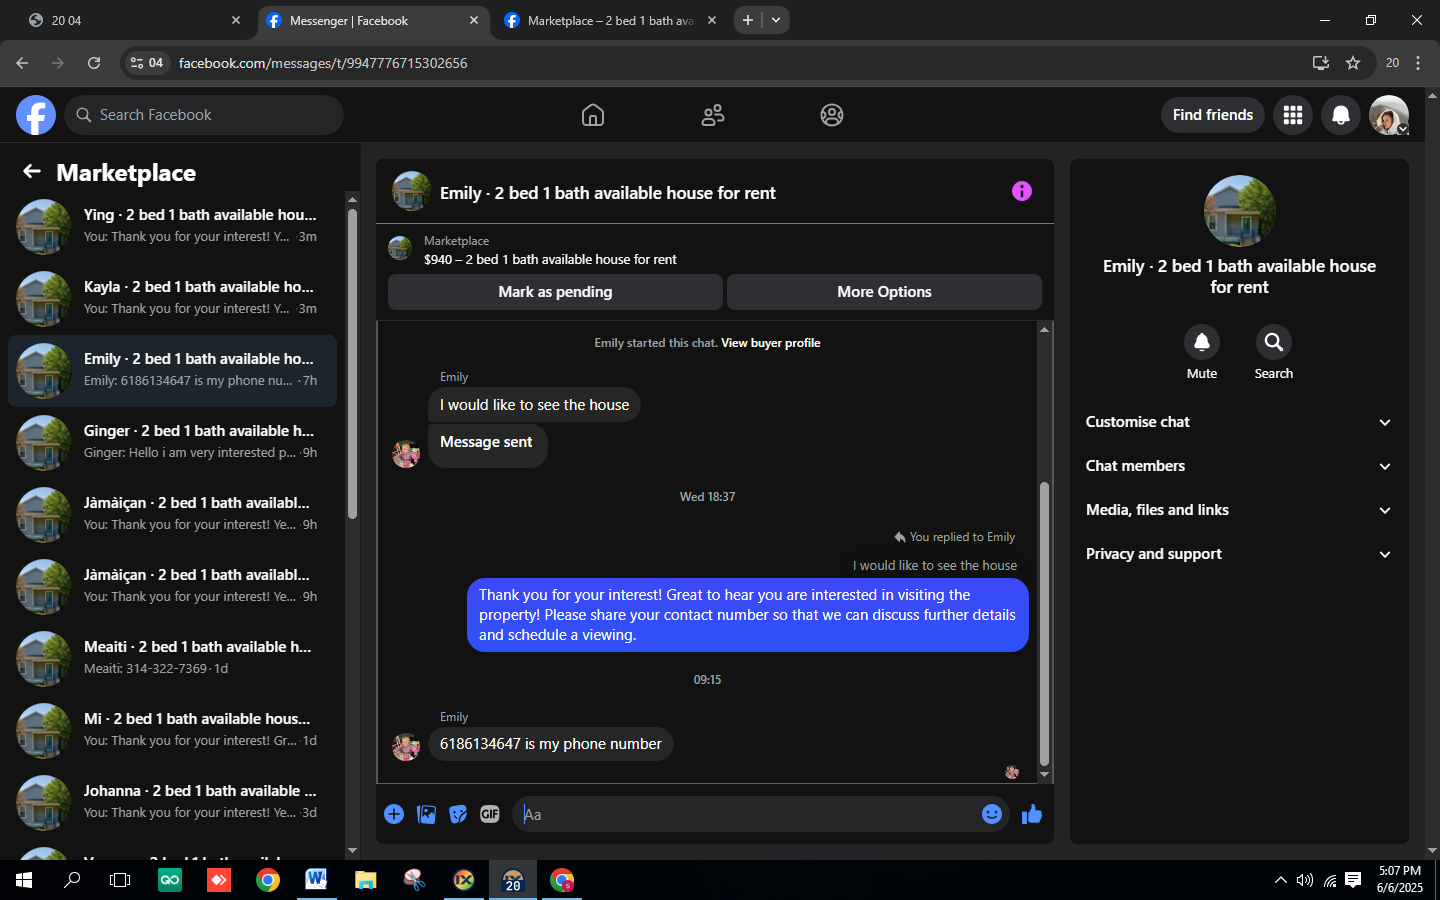This screenshot has height=900, width=1440.
Task: Mute the Emily conversation
Action: click(x=1202, y=342)
